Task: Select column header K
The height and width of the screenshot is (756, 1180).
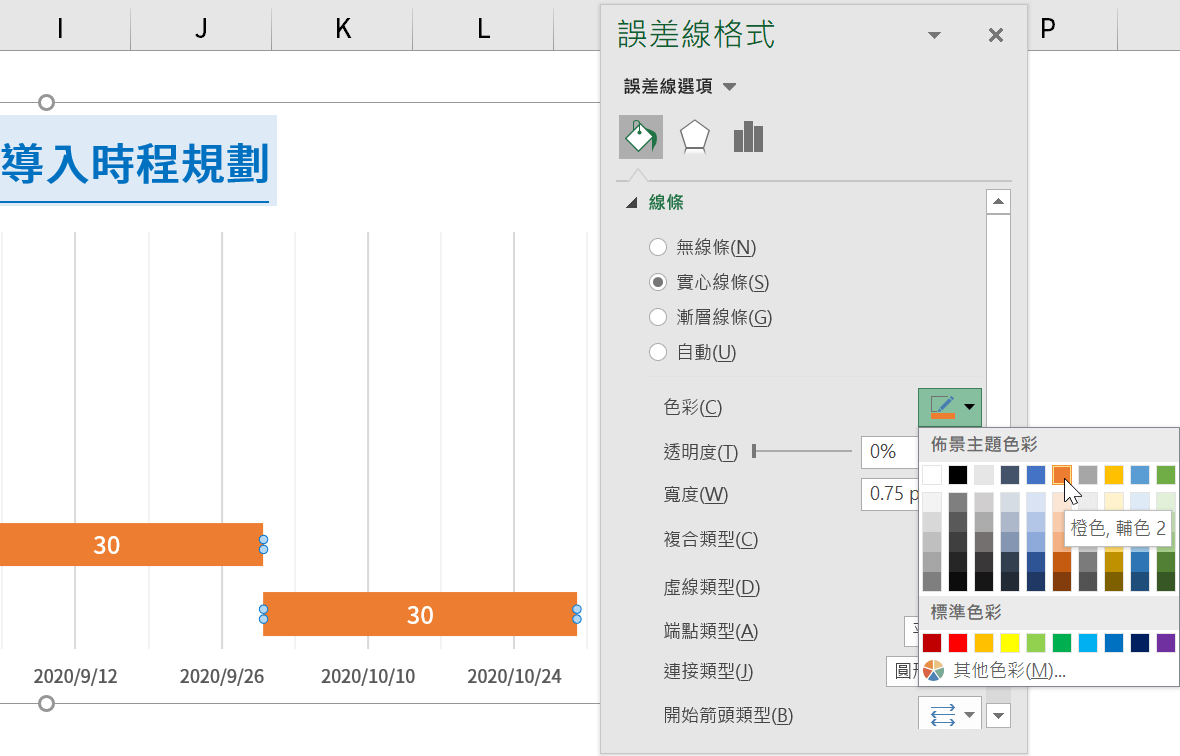Action: pyautogui.click(x=342, y=28)
